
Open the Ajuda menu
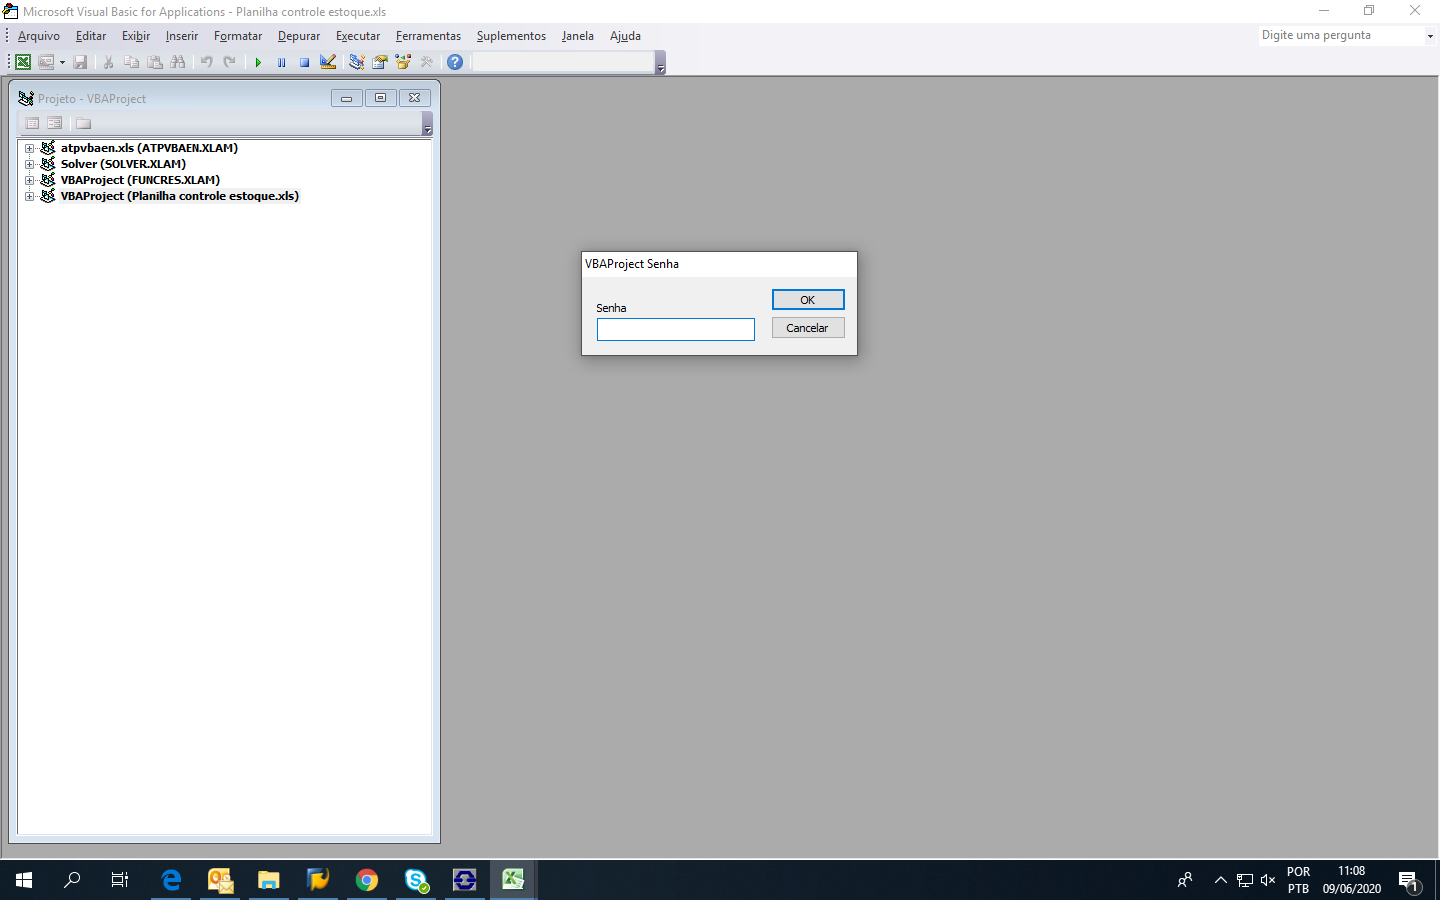coord(625,36)
